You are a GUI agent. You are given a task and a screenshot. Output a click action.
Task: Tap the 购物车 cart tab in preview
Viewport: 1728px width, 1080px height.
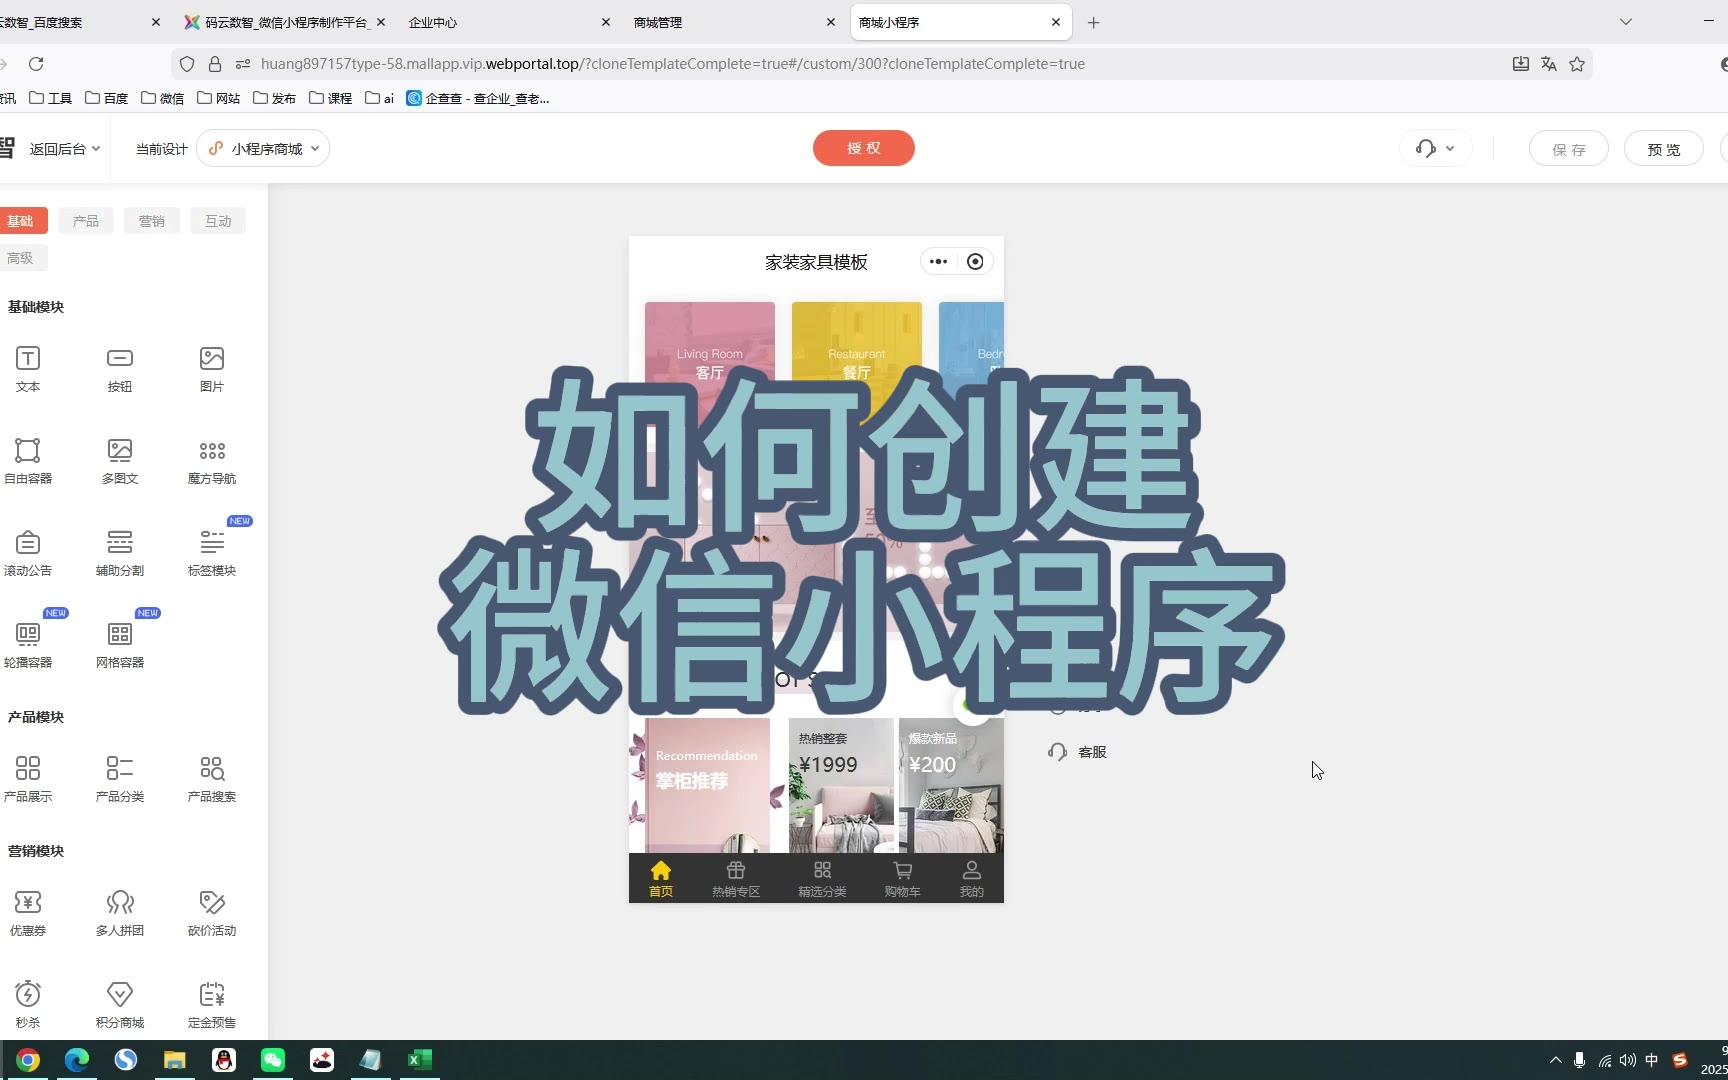point(902,878)
